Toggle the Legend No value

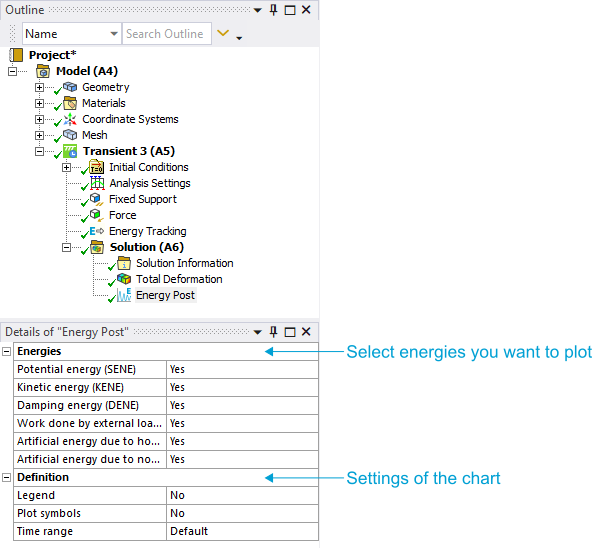point(242,495)
